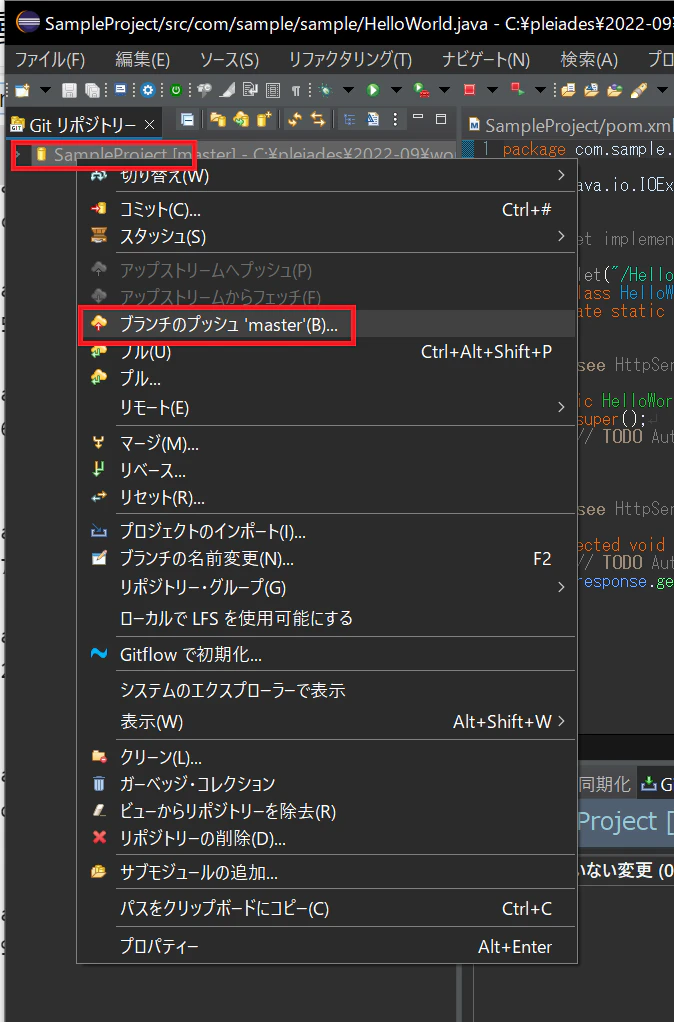Open dropdown arrow next to New icon
Screen dimensions: 674x1022
tap(45, 90)
